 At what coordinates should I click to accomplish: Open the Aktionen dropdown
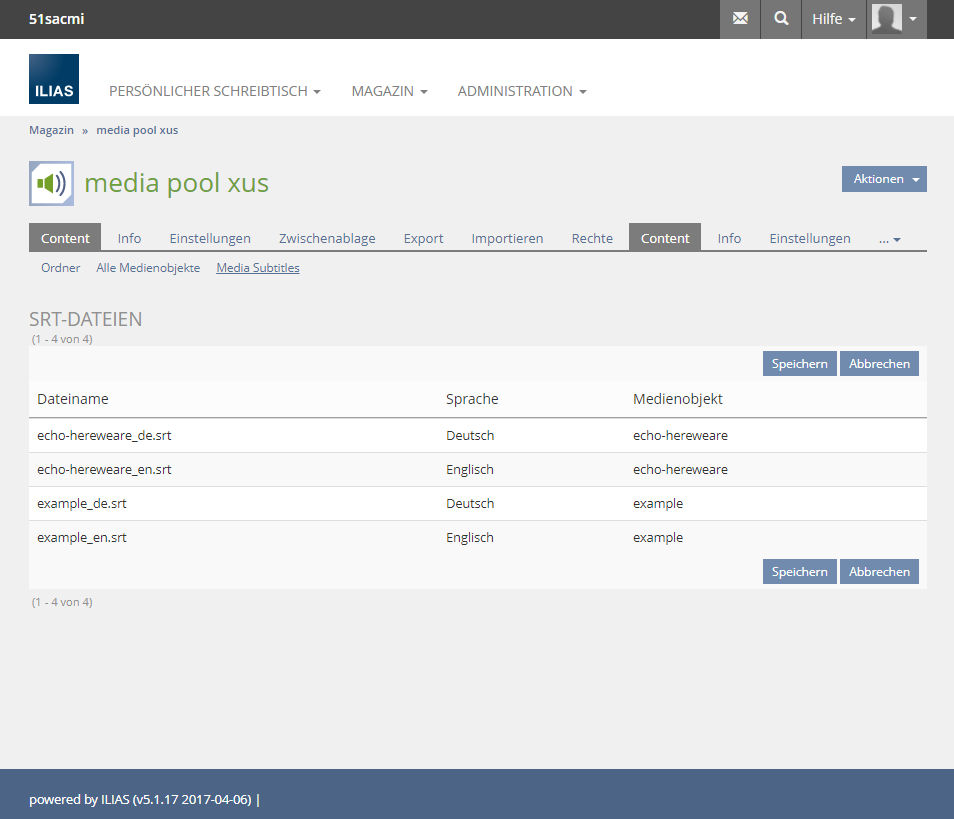coord(884,179)
